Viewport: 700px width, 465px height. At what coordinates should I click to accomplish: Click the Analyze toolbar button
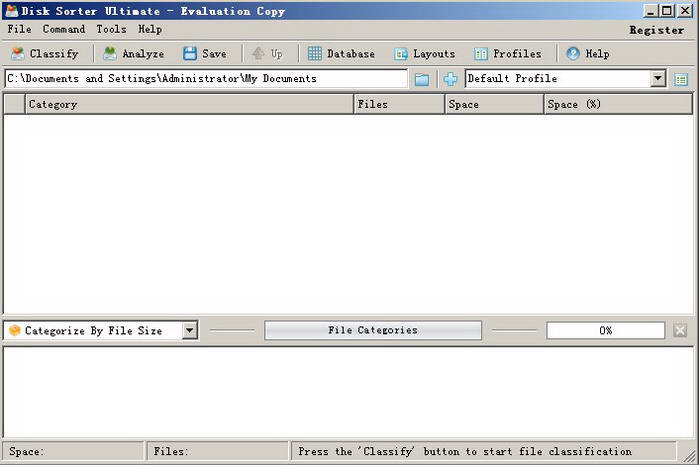(x=133, y=54)
